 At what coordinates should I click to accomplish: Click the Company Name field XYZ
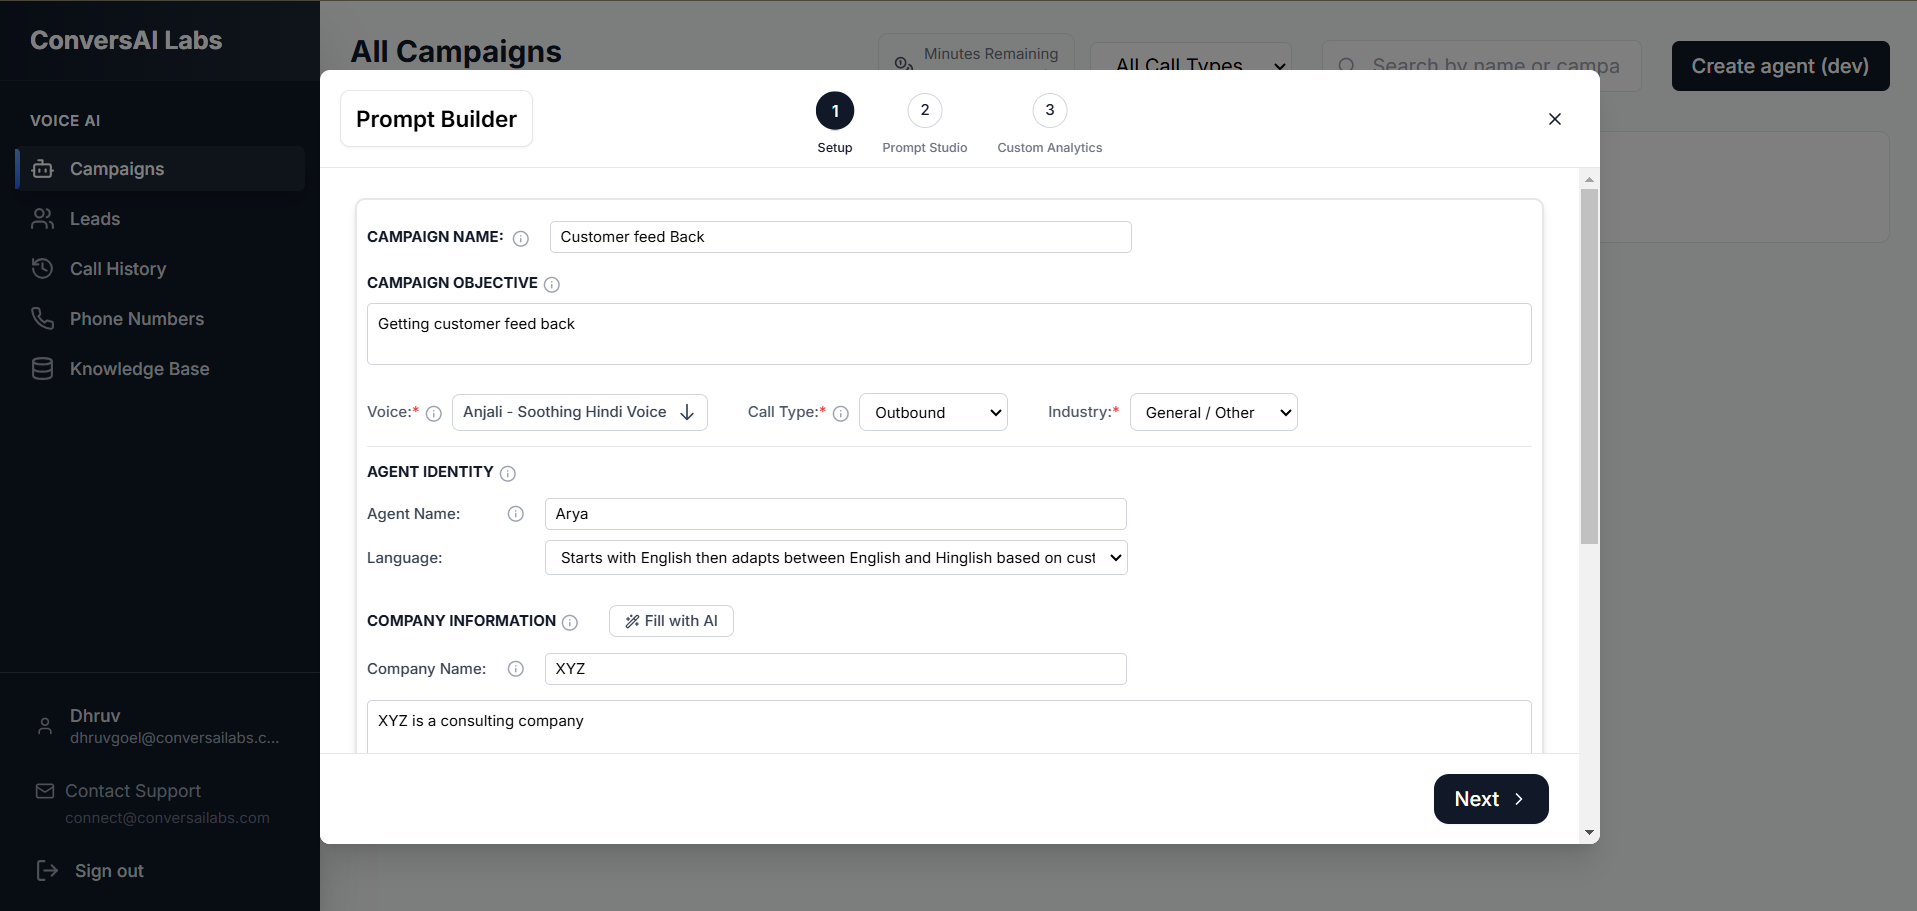pos(836,669)
